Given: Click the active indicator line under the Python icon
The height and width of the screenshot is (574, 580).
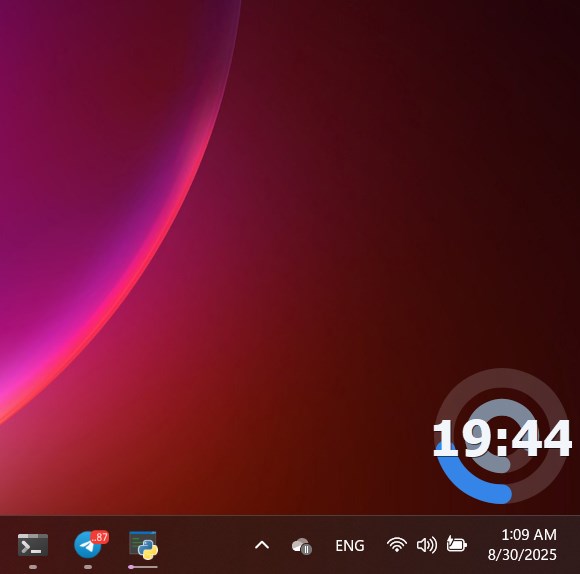Looking at the screenshot, I should tap(143, 567).
